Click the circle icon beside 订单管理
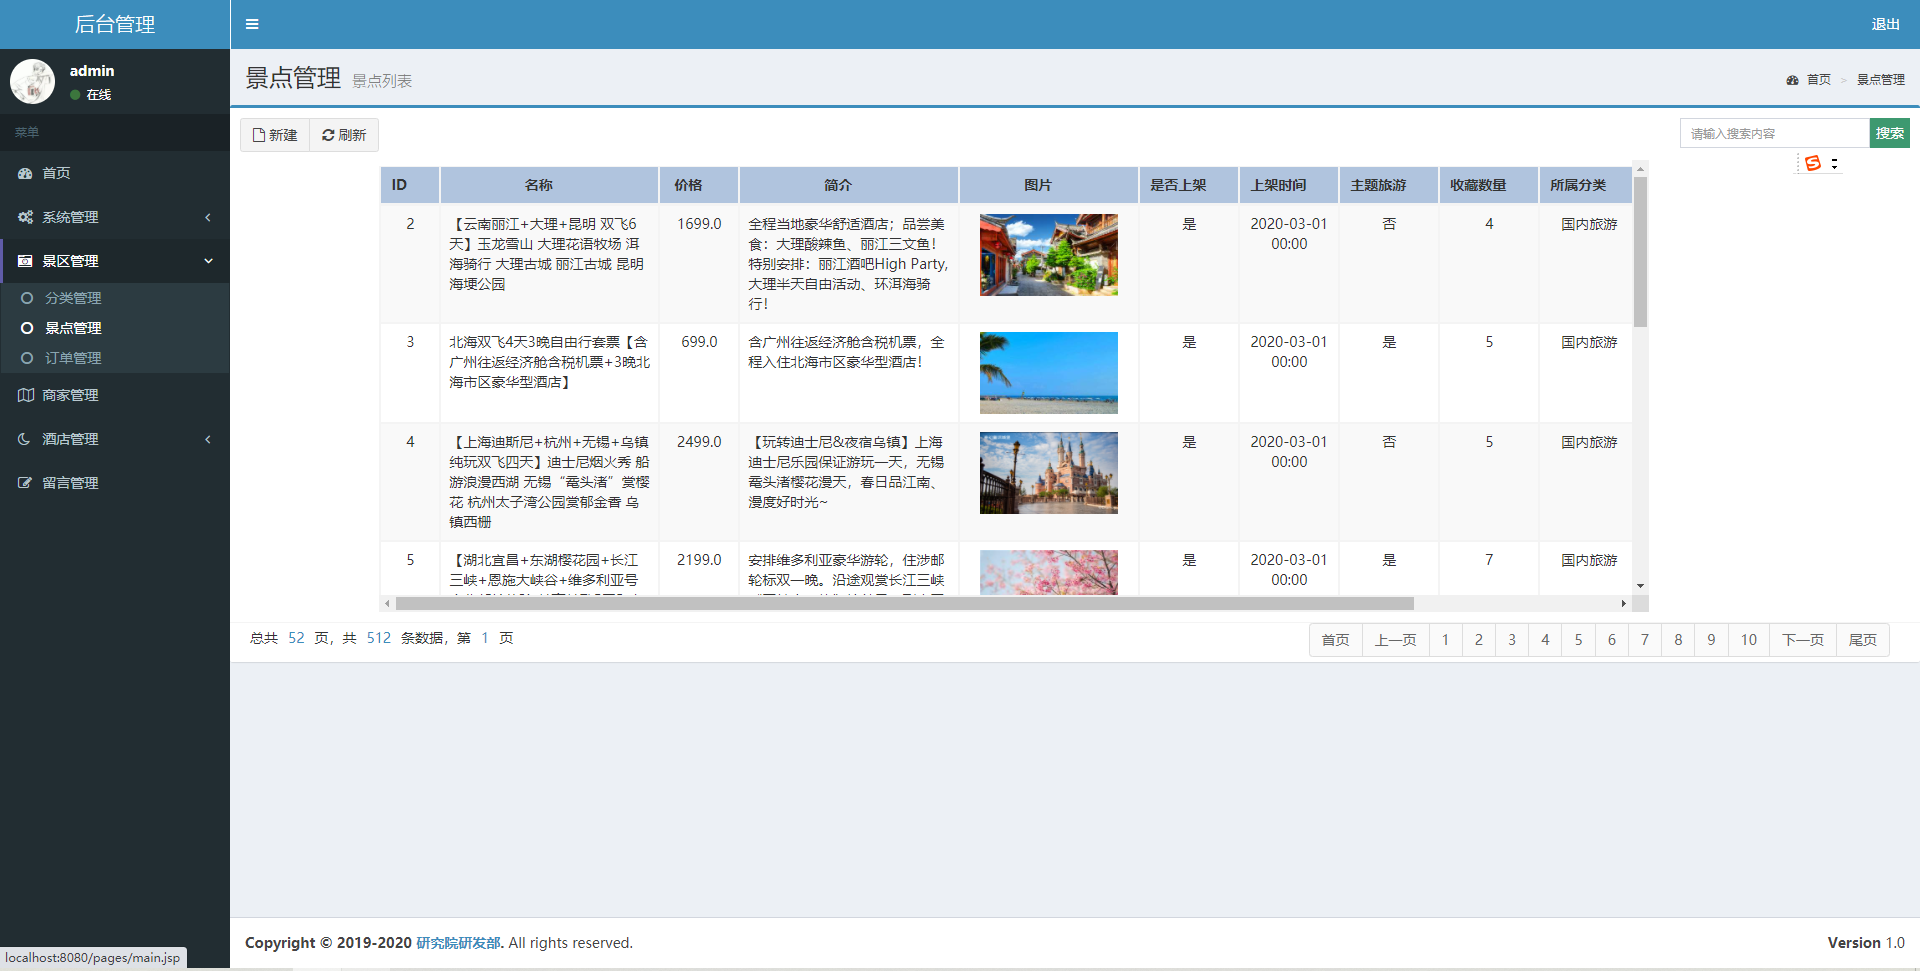1920x971 pixels. pyautogui.click(x=27, y=358)
